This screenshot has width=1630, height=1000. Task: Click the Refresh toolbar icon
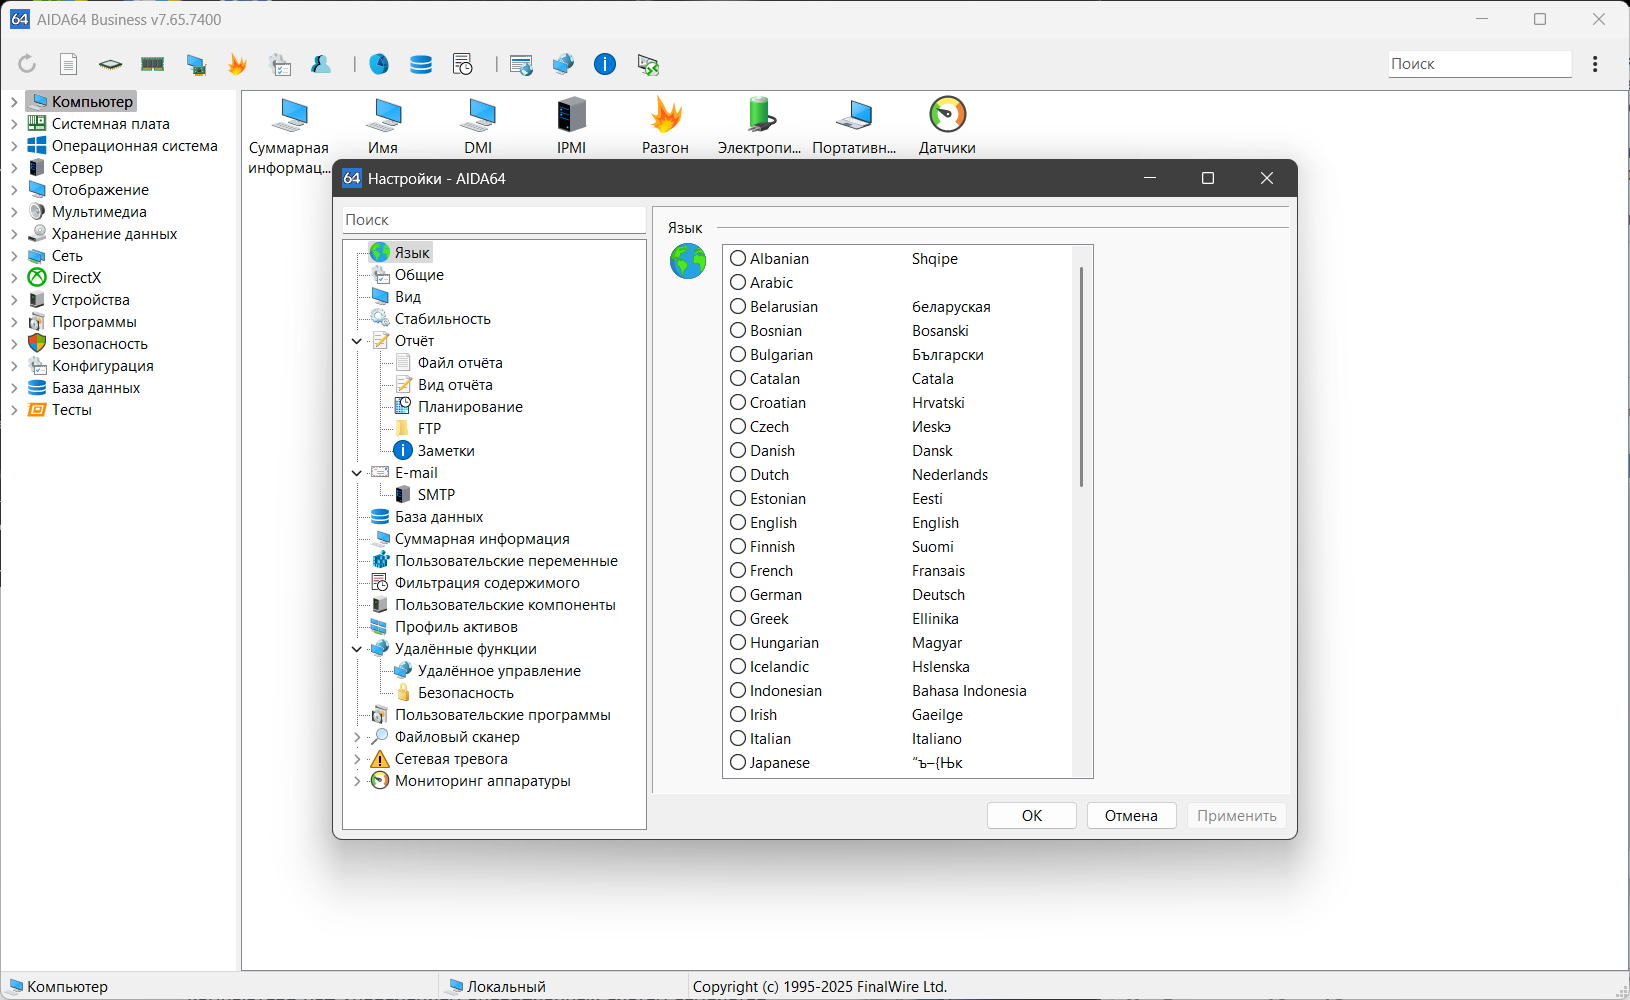coord(27,64)
